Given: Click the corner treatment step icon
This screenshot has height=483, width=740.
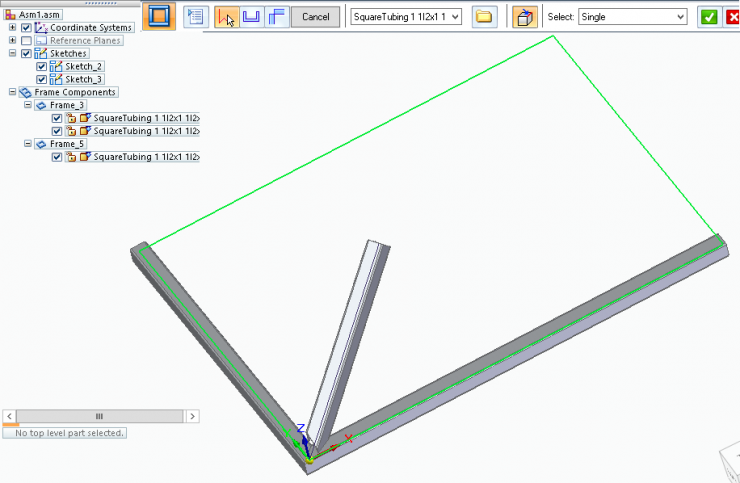Looking at the screenshot, I should (x=277, y=17).
